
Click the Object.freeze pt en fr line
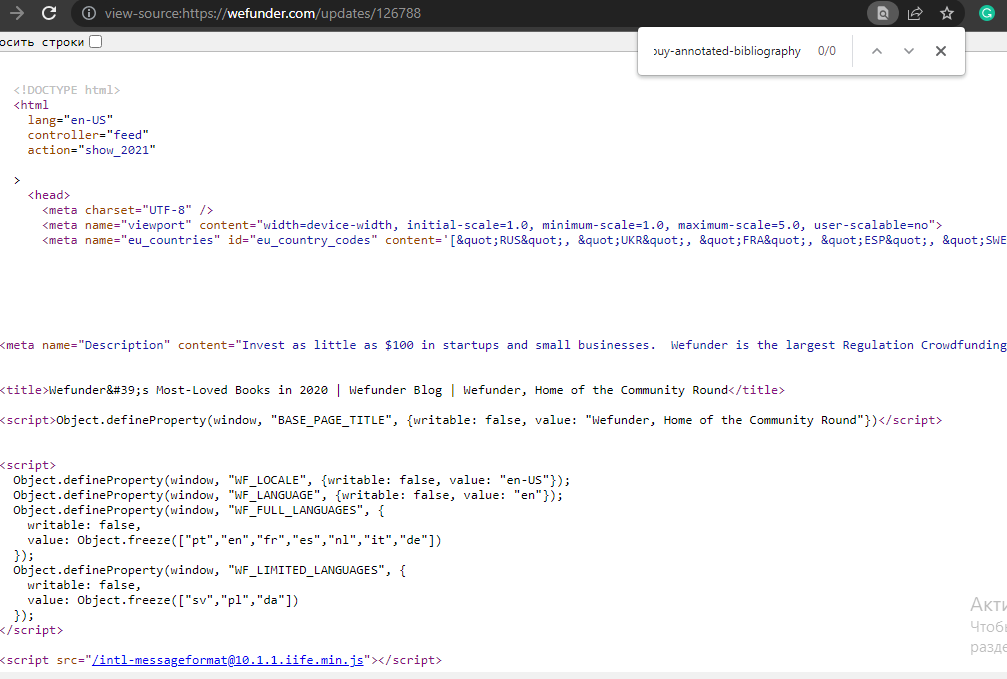[234, 540]
